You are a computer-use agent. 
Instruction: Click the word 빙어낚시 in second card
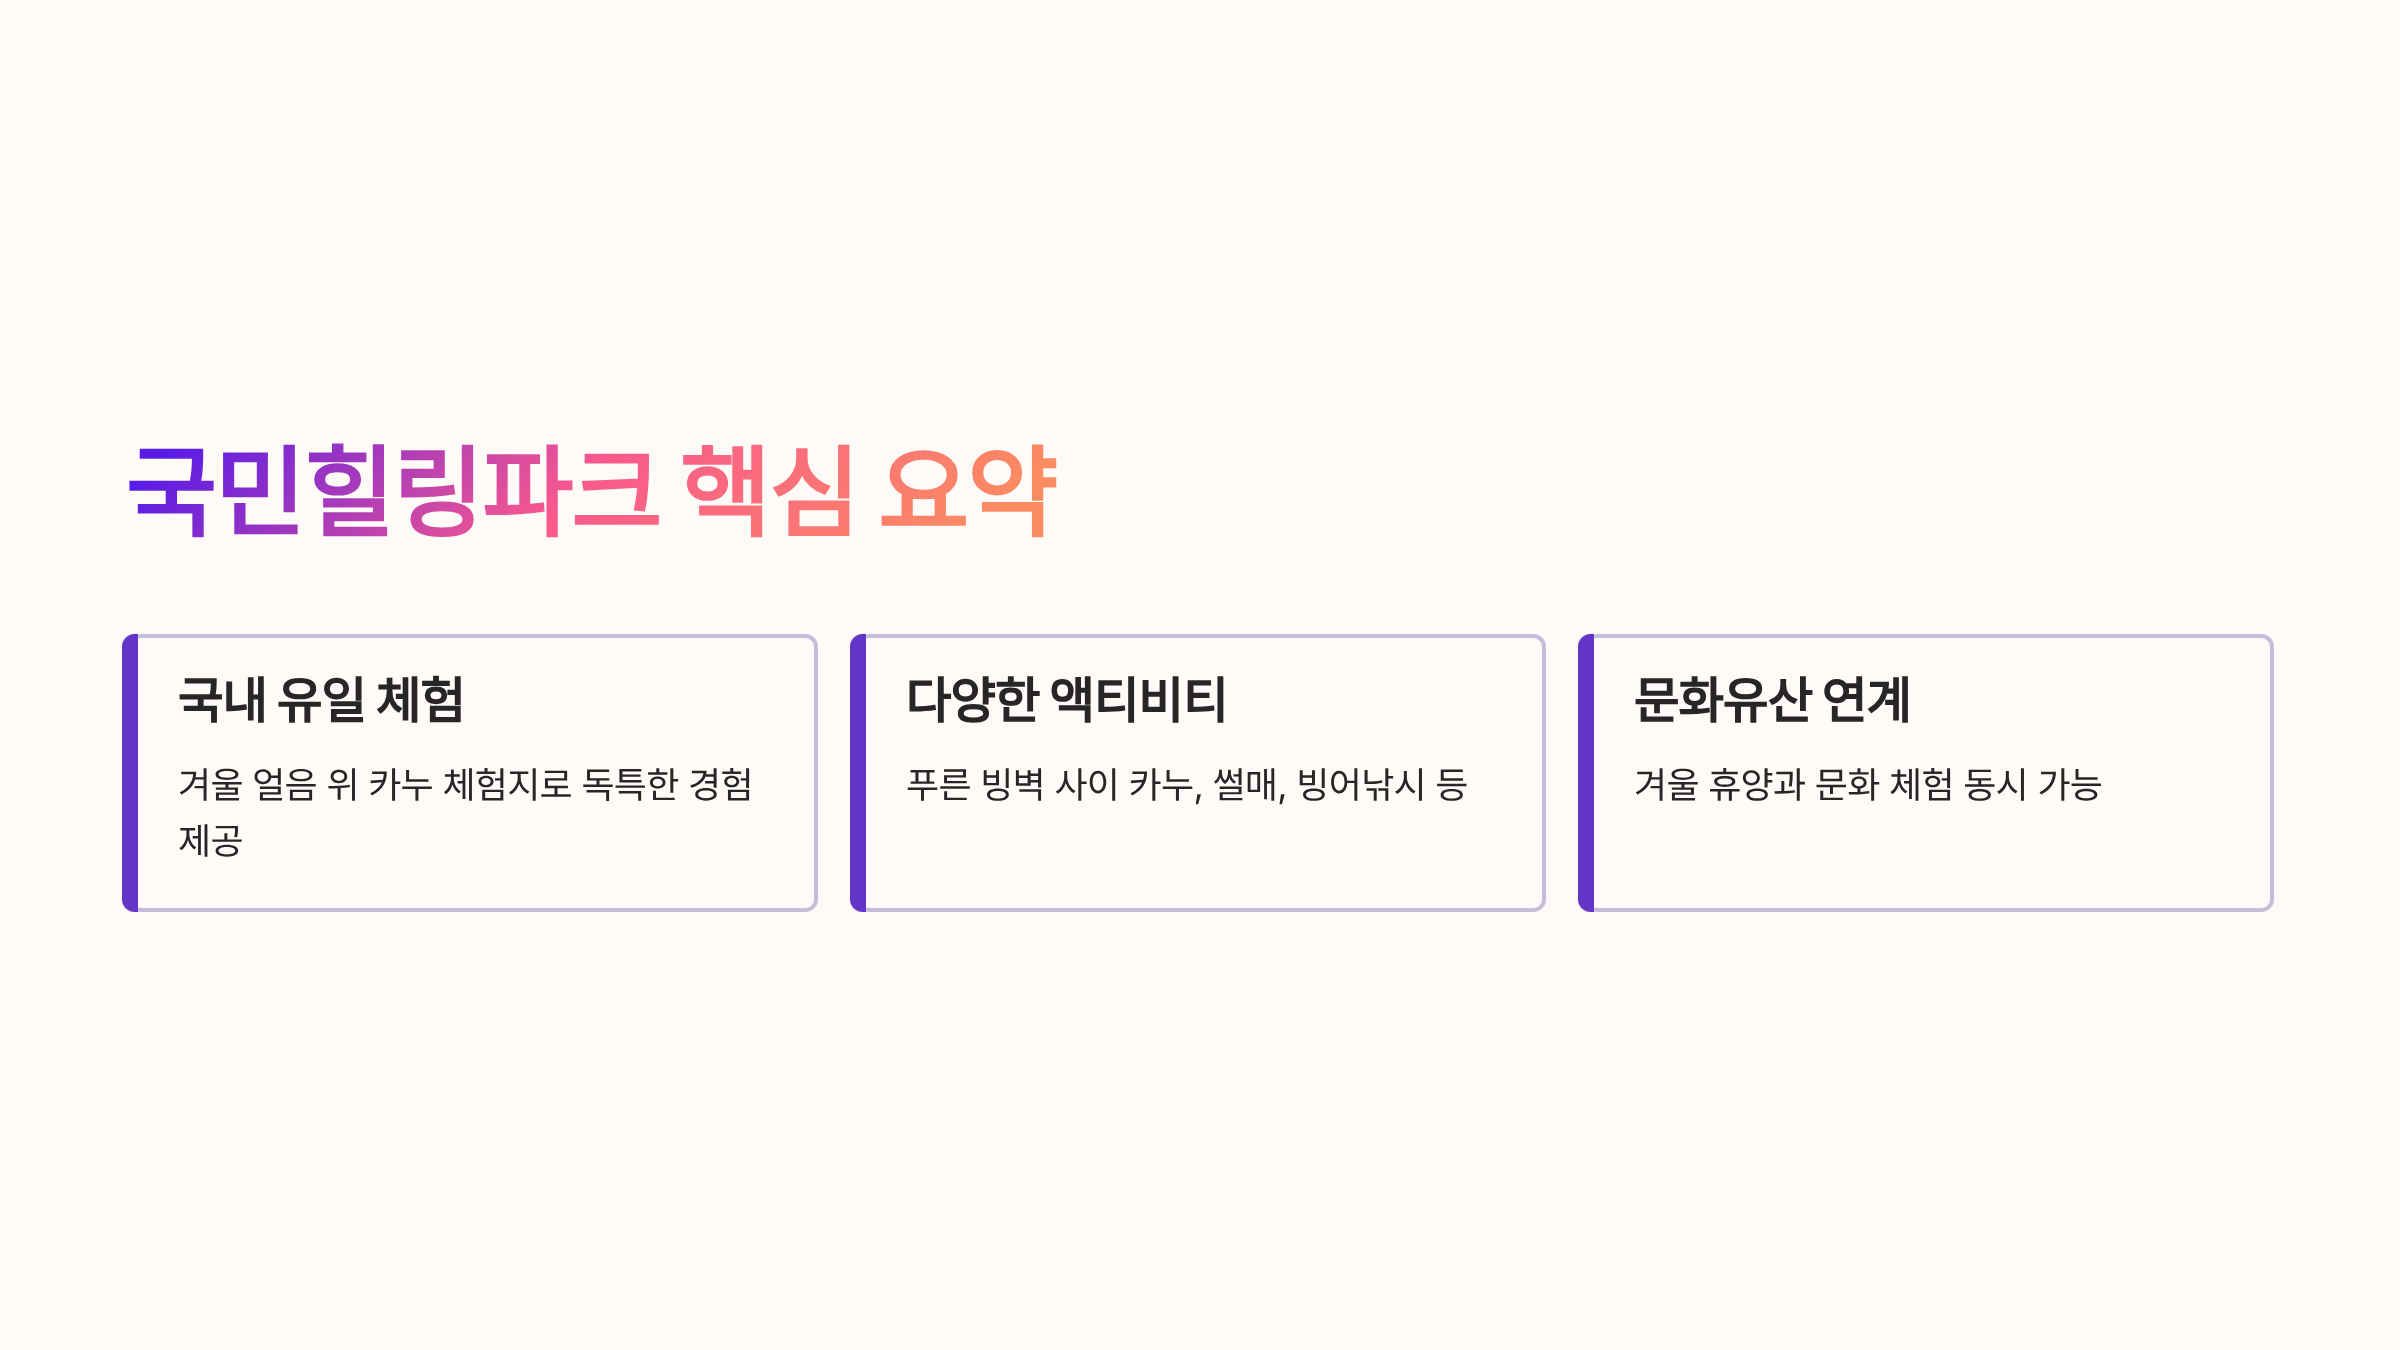coord(1361,784)
